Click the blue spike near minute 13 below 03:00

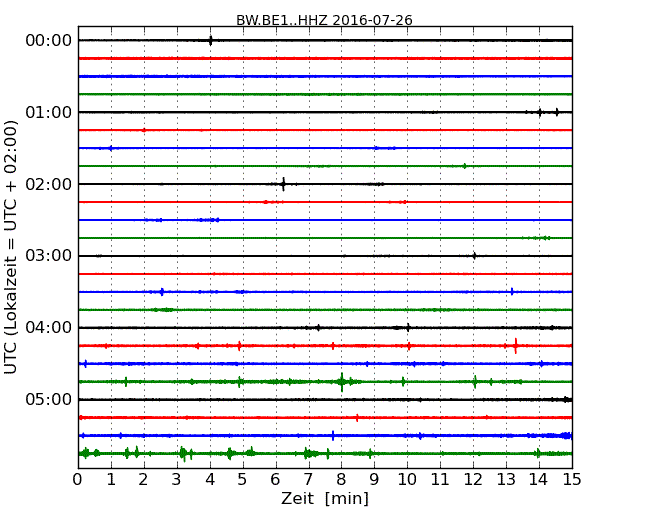click(x=512, y=292)
